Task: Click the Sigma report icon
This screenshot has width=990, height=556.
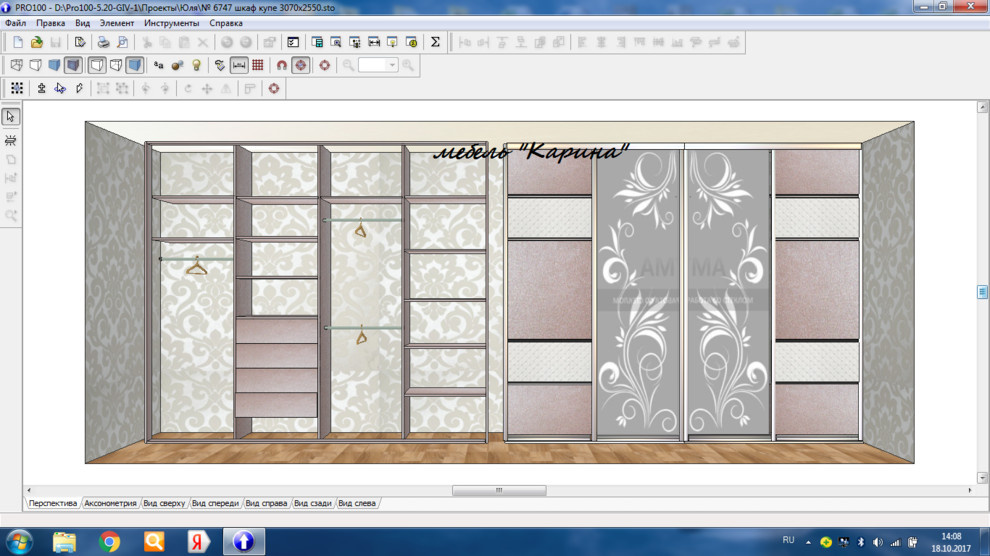Action: (x=435, y=42)
